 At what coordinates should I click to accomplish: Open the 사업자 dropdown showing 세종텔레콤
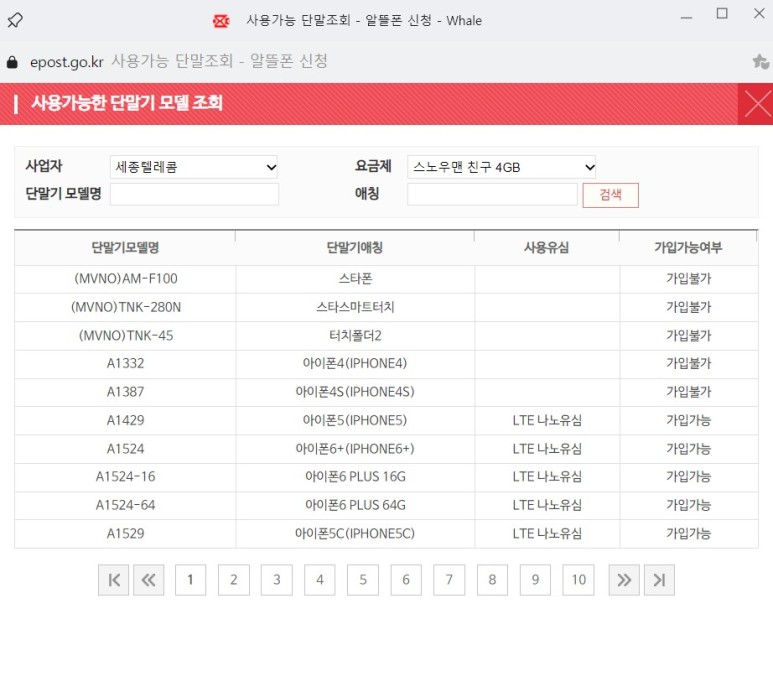[194, 167]
